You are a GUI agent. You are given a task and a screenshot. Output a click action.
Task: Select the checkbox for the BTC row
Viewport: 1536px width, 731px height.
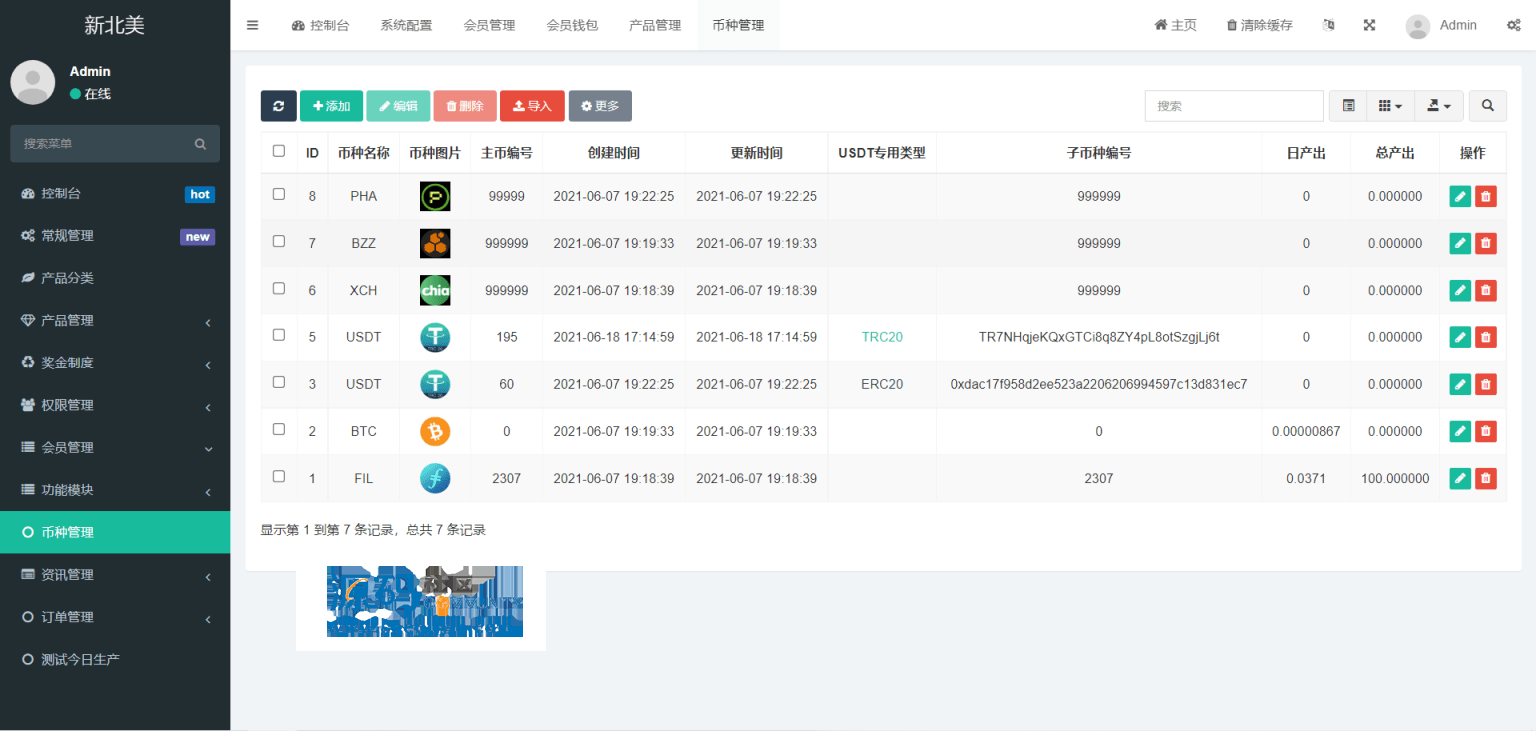click(x=279, y=430)
